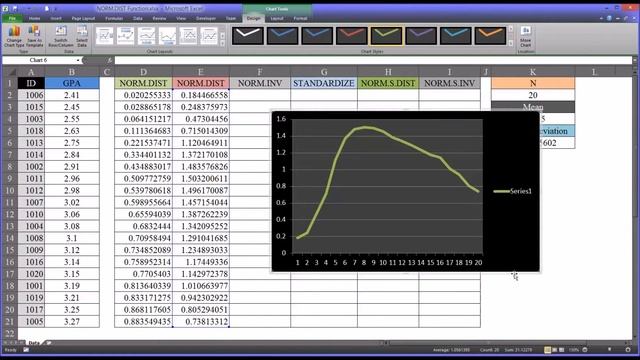Select row 10 header
This screenshot has height=360, width=640.
[x=9, y=191]
